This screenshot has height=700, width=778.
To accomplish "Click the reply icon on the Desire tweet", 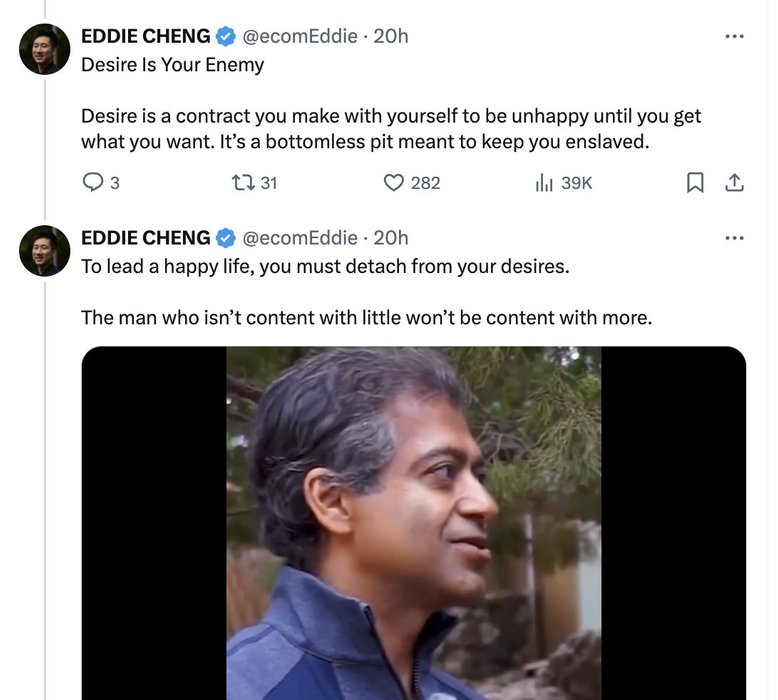I will tap(93, 183).
